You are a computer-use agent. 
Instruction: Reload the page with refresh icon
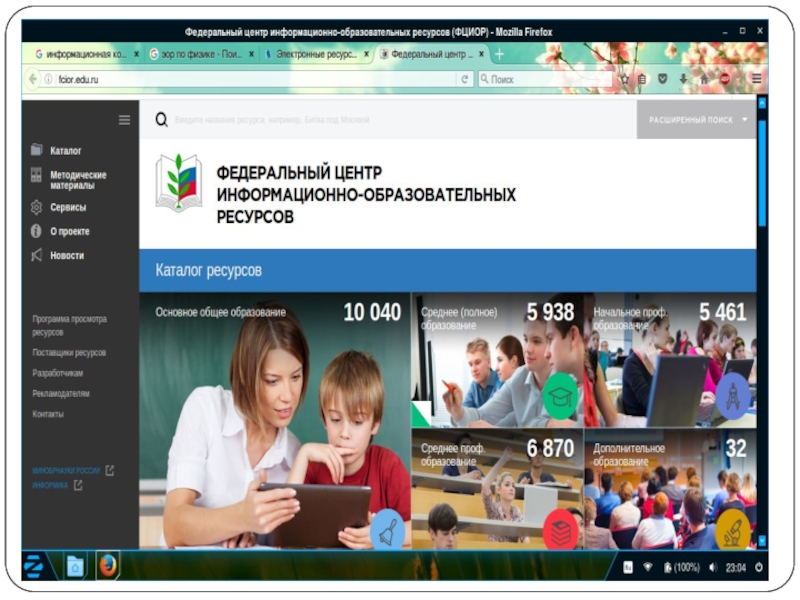464,79
